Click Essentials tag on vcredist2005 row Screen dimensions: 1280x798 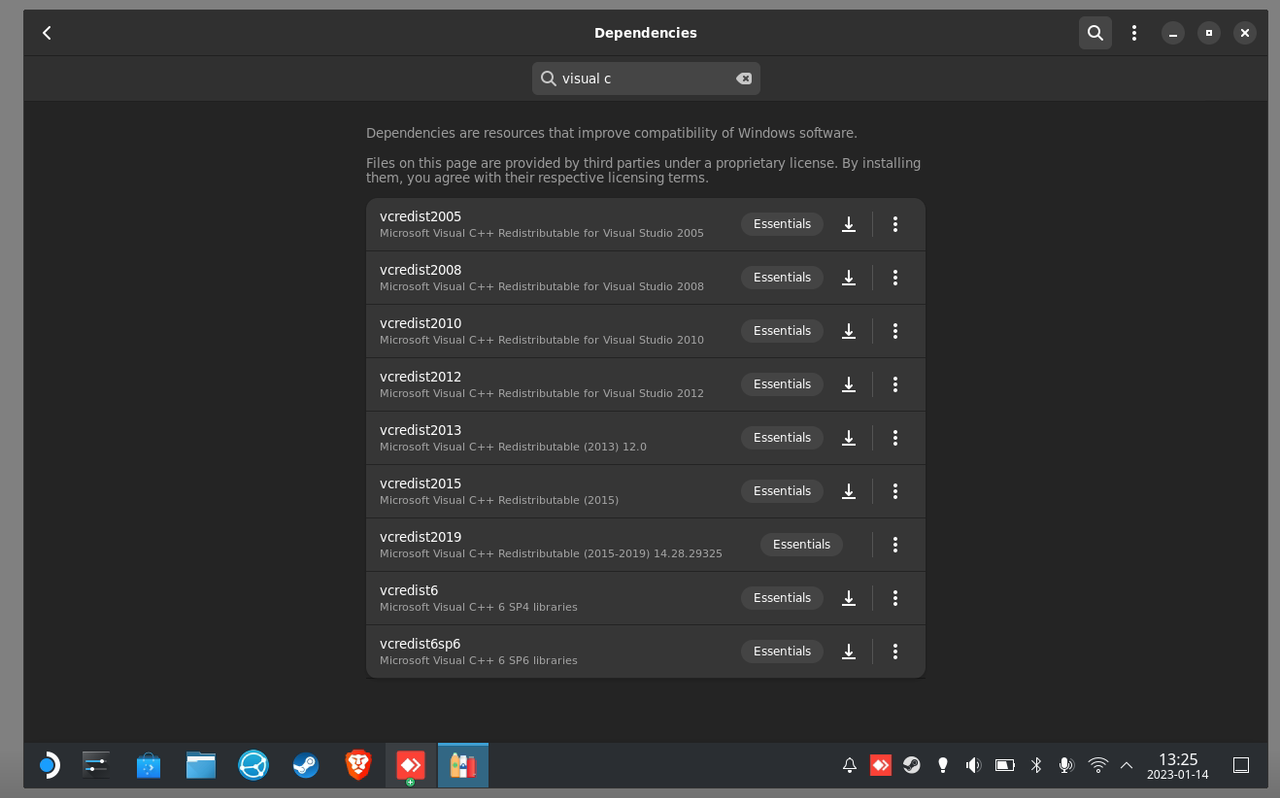coord(782,224)
